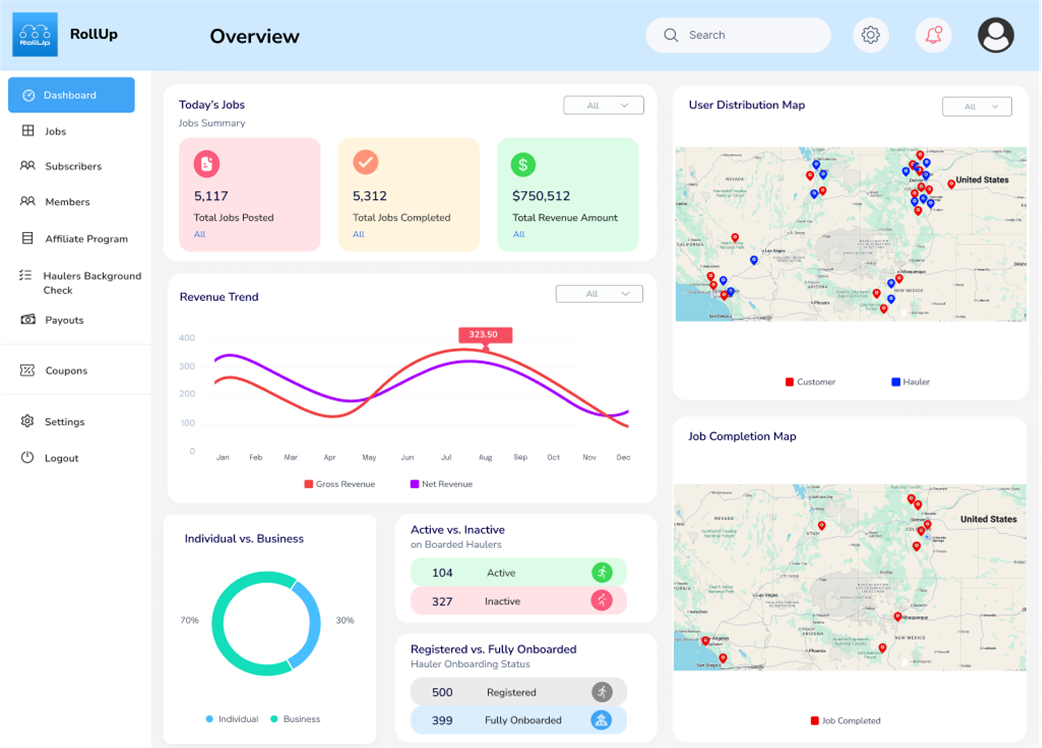Select Members from the navigation menu
This screenshot has height=748, width=1042.
(x=64, y=202)
